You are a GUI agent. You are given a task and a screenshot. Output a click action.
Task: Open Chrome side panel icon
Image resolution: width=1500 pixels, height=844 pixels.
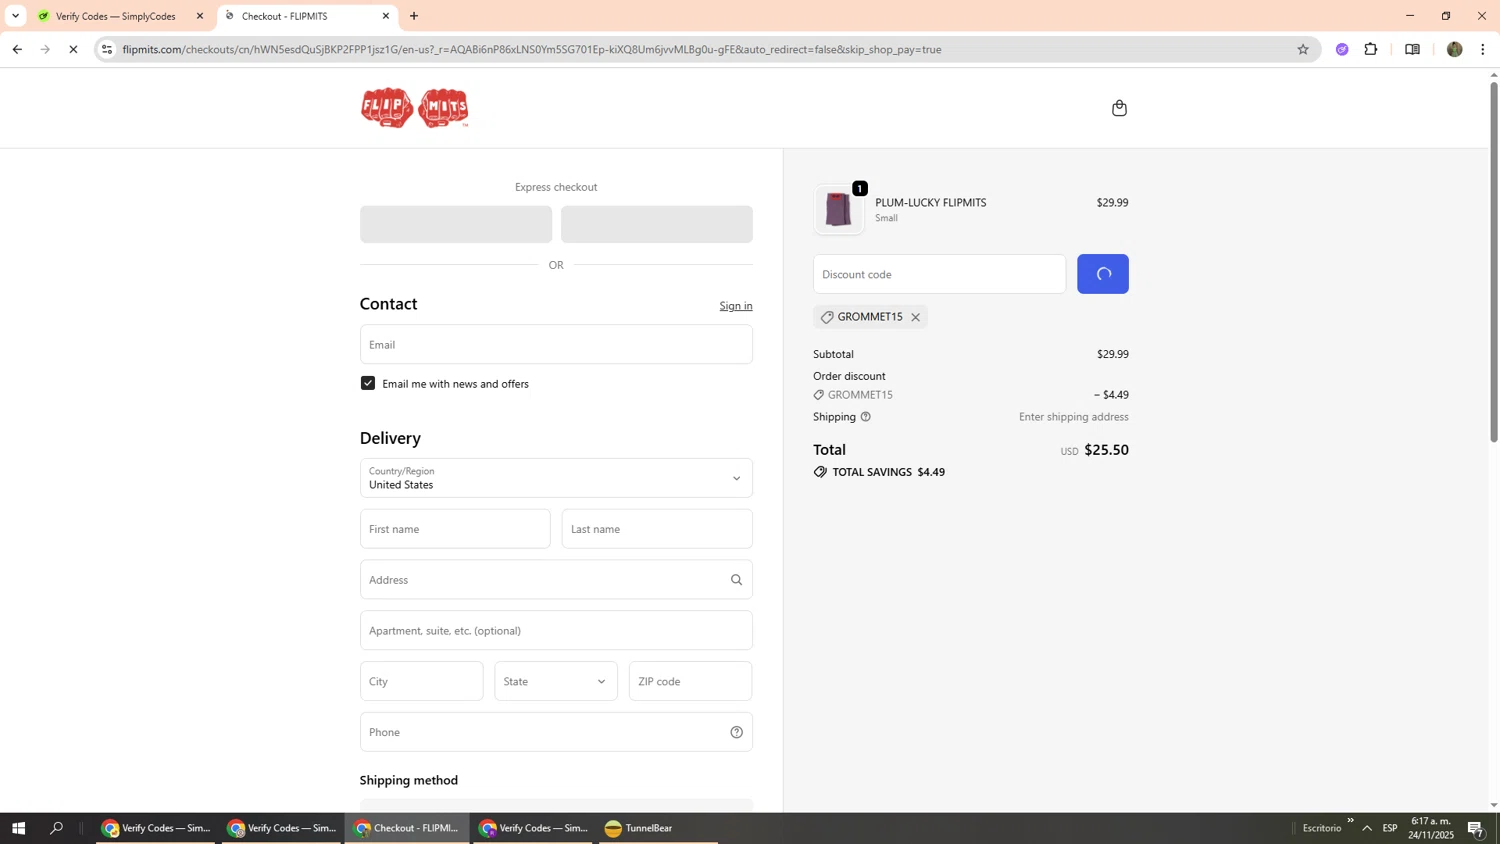pos(1412,49)
